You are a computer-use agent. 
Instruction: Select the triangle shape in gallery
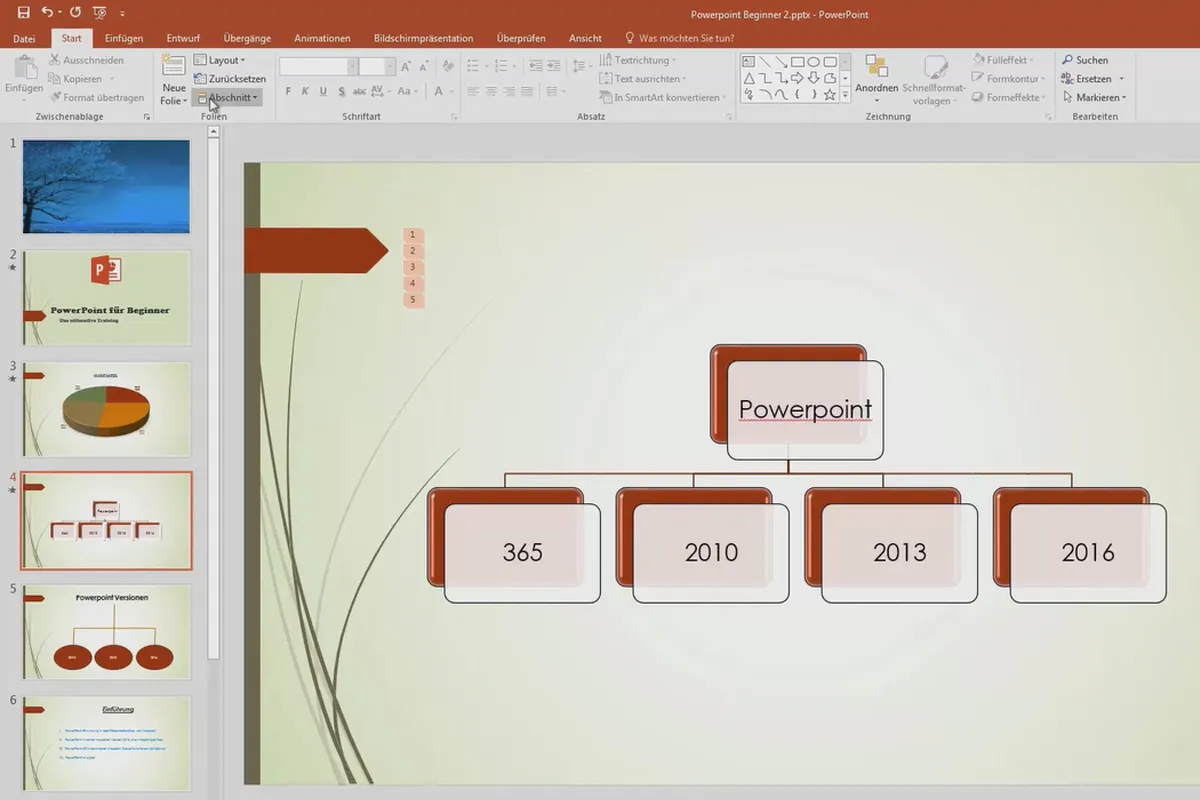point(749,78)
